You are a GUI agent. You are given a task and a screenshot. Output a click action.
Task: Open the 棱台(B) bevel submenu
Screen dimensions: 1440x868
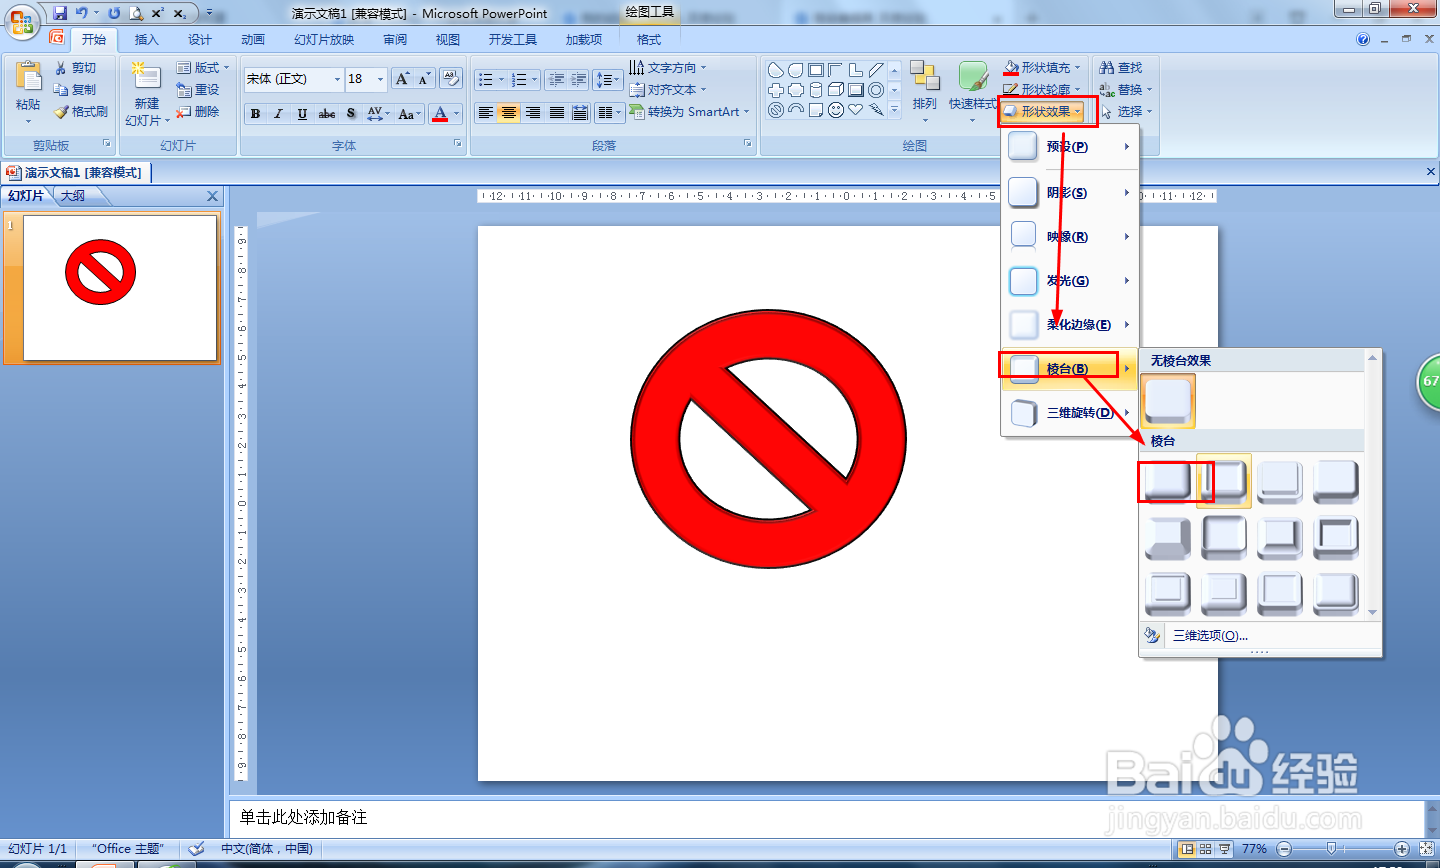[x=1070, y=369]
